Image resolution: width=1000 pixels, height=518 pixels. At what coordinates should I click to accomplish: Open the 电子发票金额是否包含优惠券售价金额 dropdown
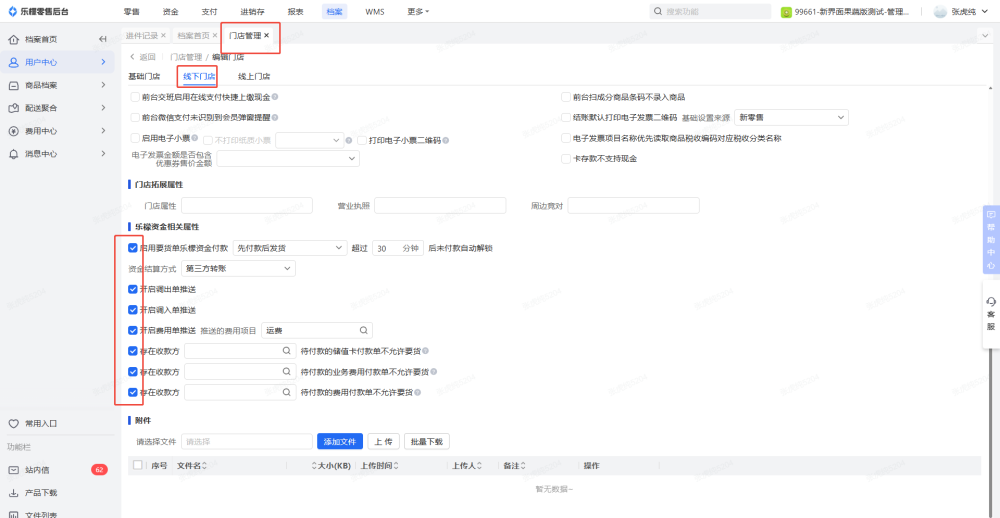(x=288, y=158)
